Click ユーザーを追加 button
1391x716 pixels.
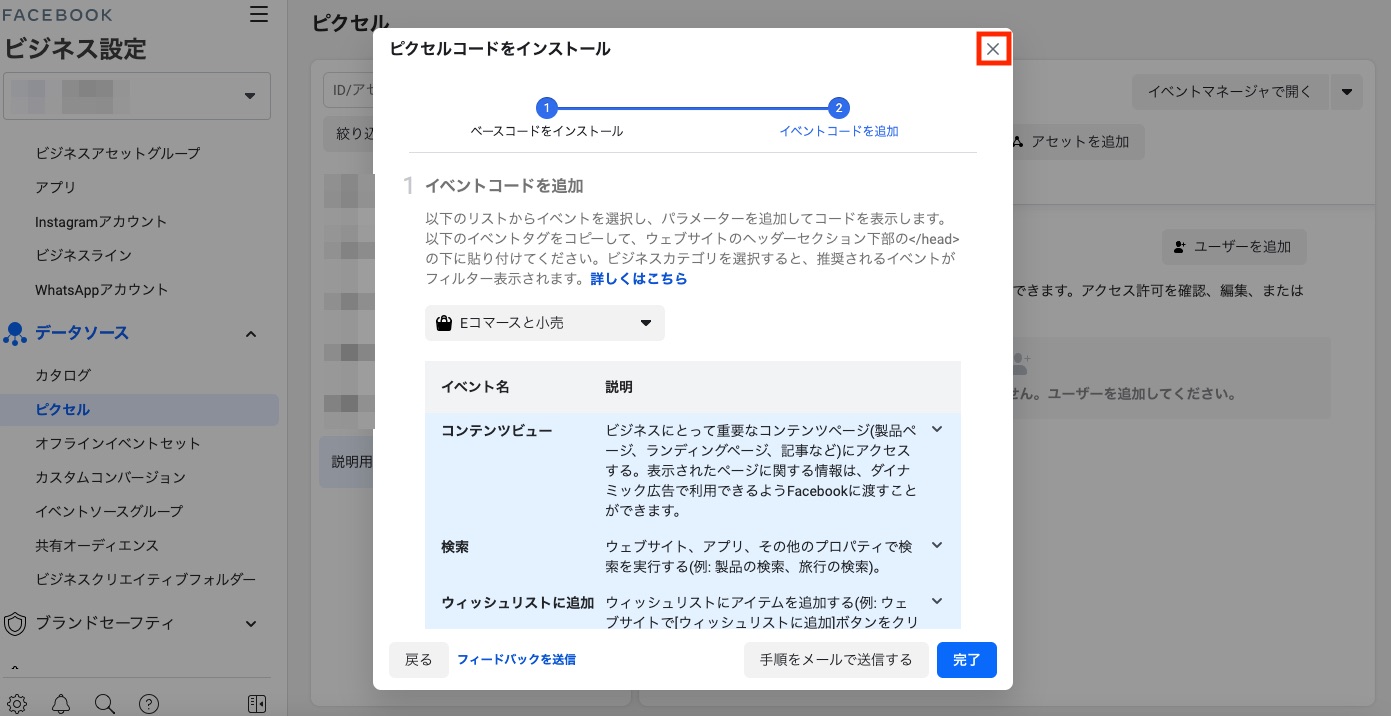(1234, 246)
